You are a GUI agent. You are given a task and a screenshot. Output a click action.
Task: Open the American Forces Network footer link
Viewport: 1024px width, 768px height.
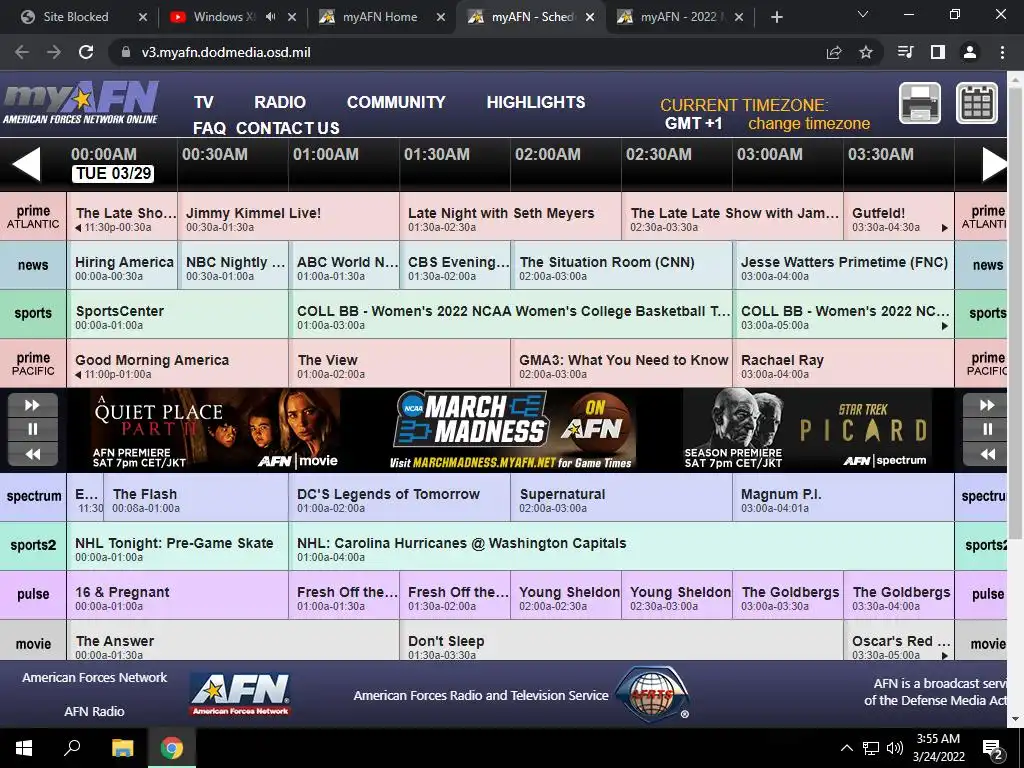tap(95, 677)
